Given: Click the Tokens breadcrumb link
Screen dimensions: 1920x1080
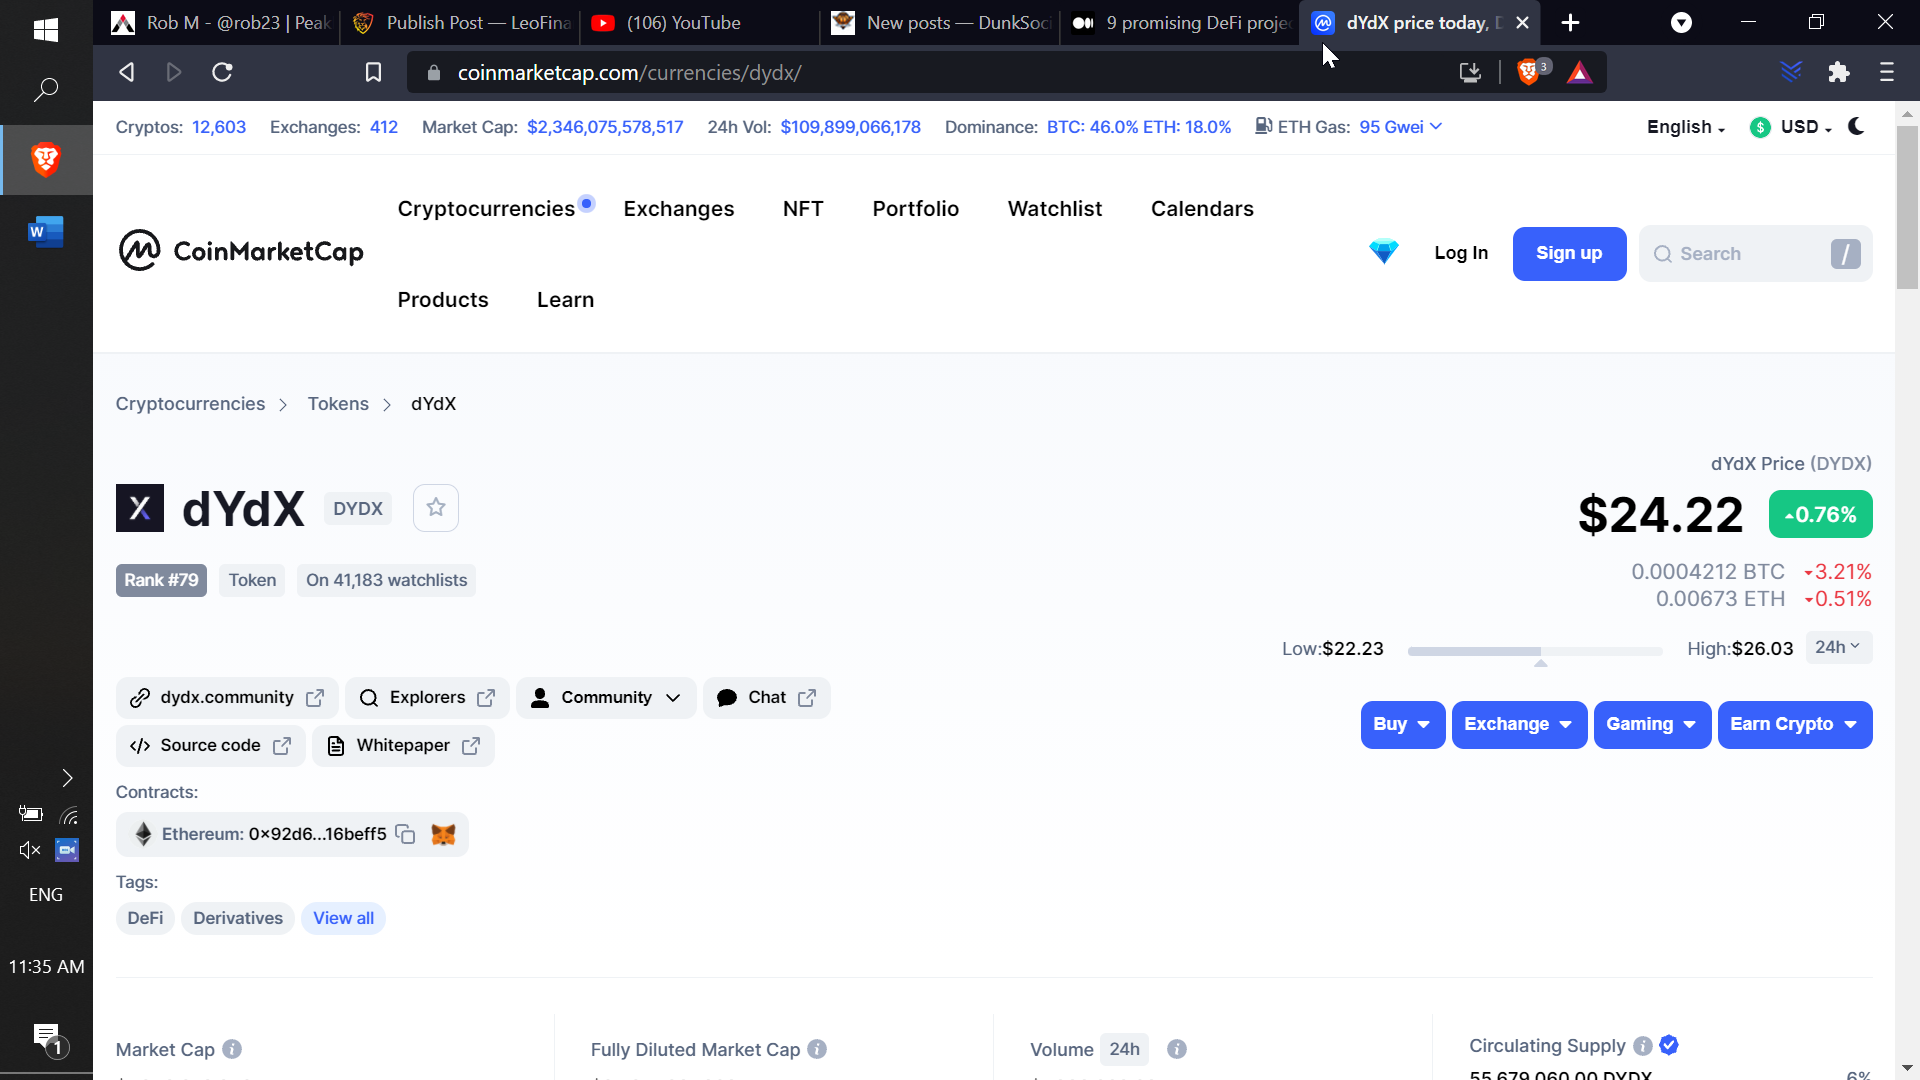Looking at the screenshot, I should pos(338,404).
